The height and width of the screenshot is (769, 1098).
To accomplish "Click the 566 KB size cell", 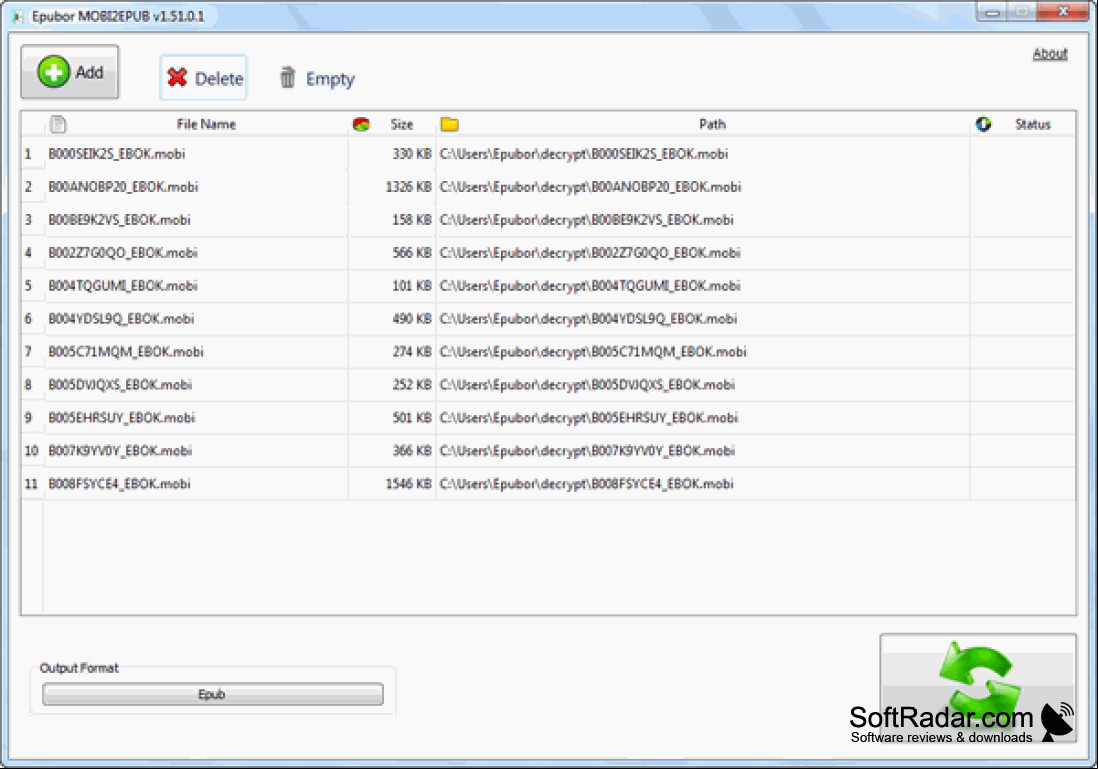I will 412,253.
